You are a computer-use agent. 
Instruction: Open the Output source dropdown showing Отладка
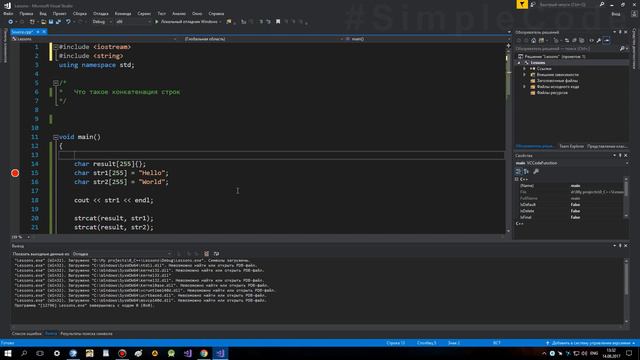click(121, 254)
